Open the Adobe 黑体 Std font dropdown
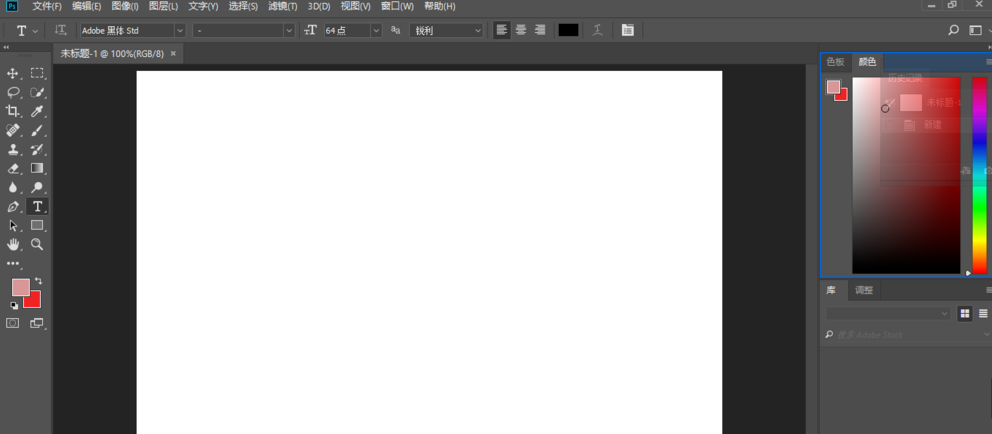This screenshot has height=434, width=992. point(180,31)
